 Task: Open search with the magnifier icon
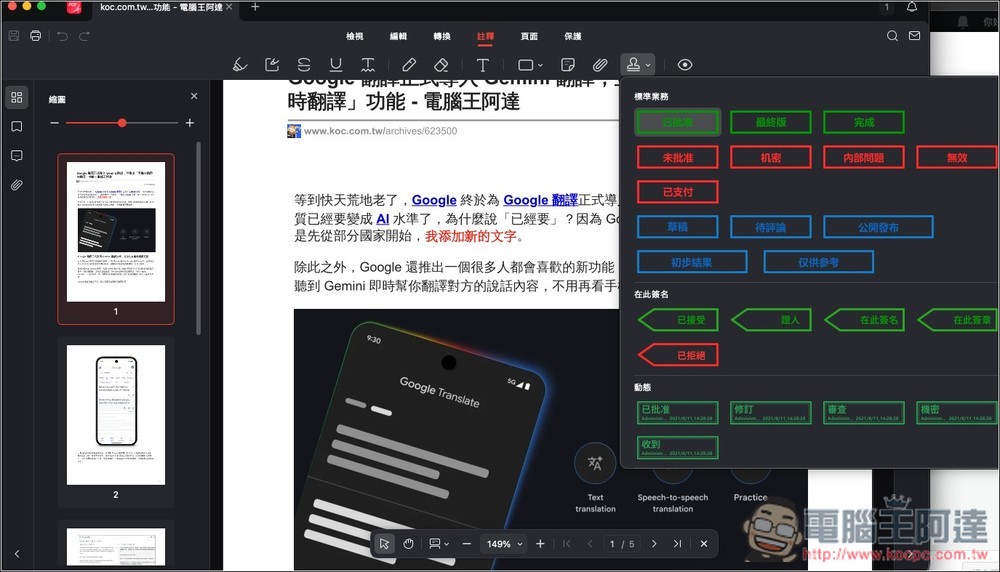point(892,36)
